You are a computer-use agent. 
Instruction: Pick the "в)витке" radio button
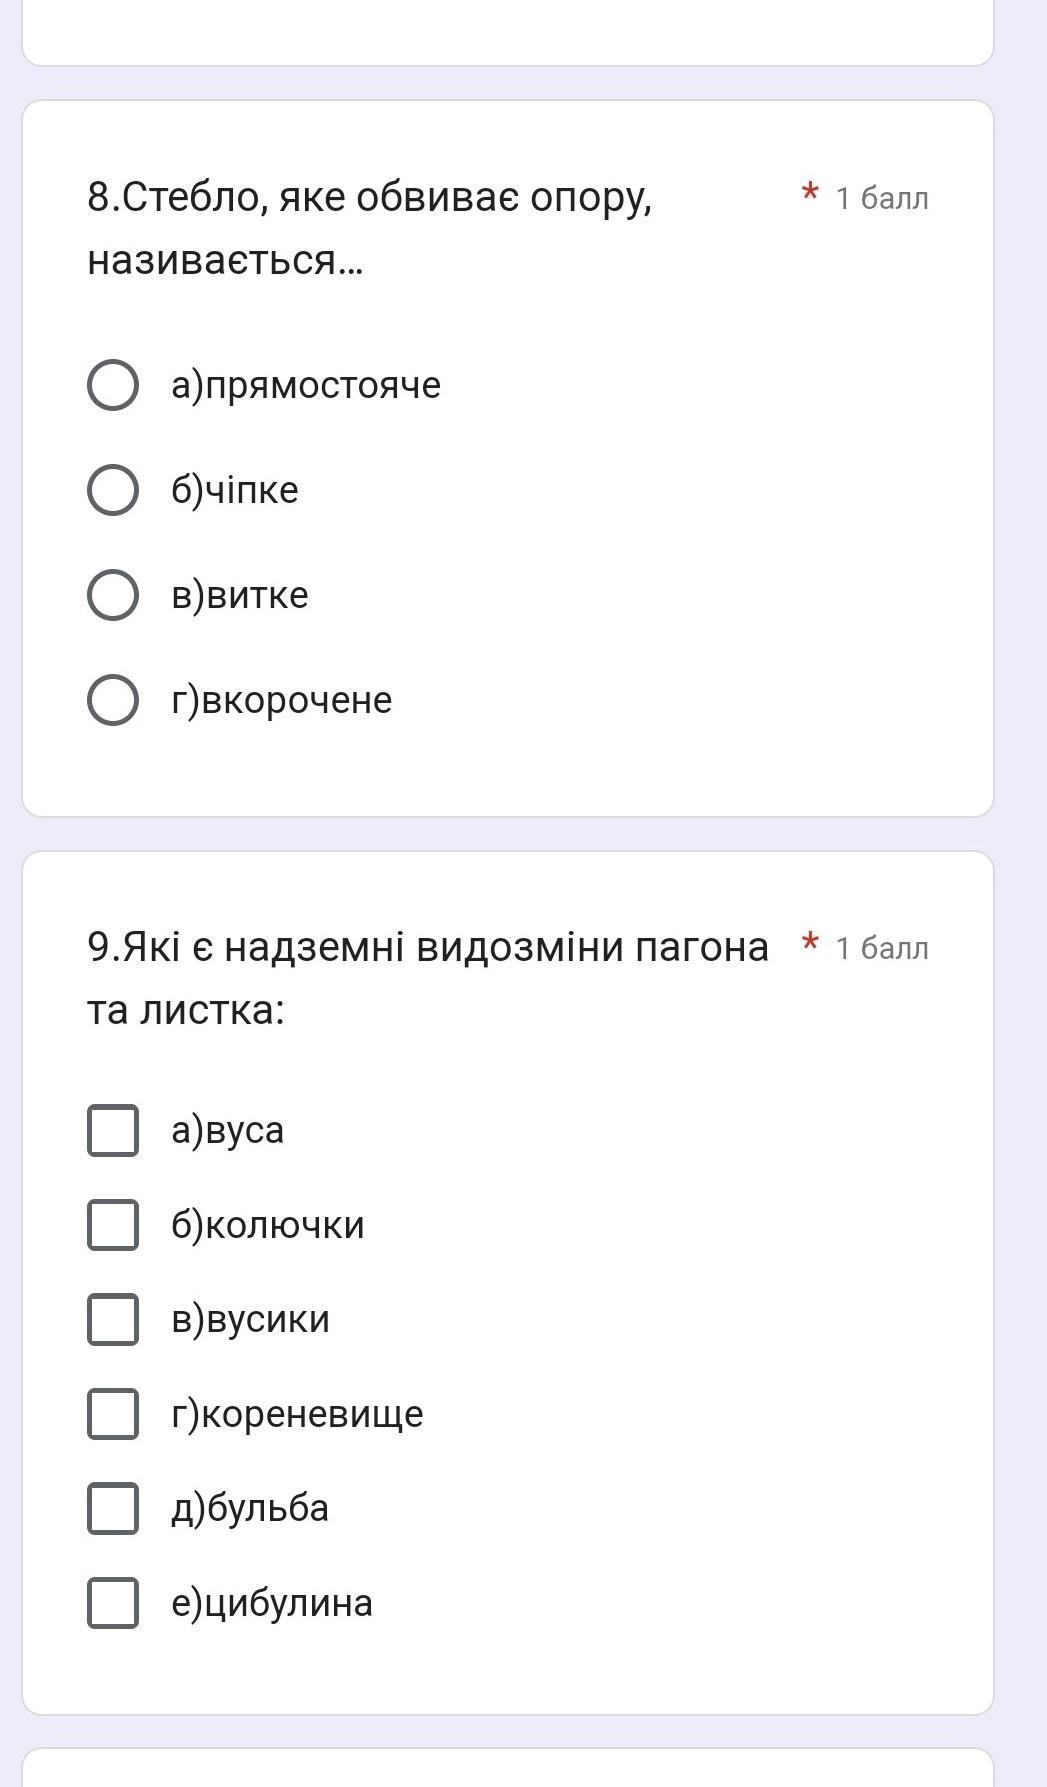point(113,595)
